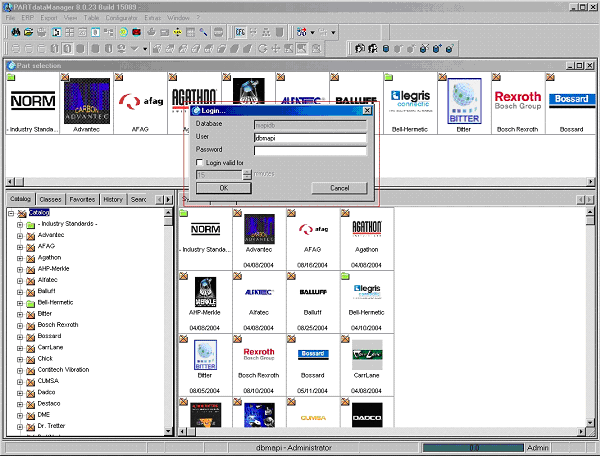Screen dimensions: 600x457
Task: Click the printer icon in top toolbar
Action: point(42,32)
